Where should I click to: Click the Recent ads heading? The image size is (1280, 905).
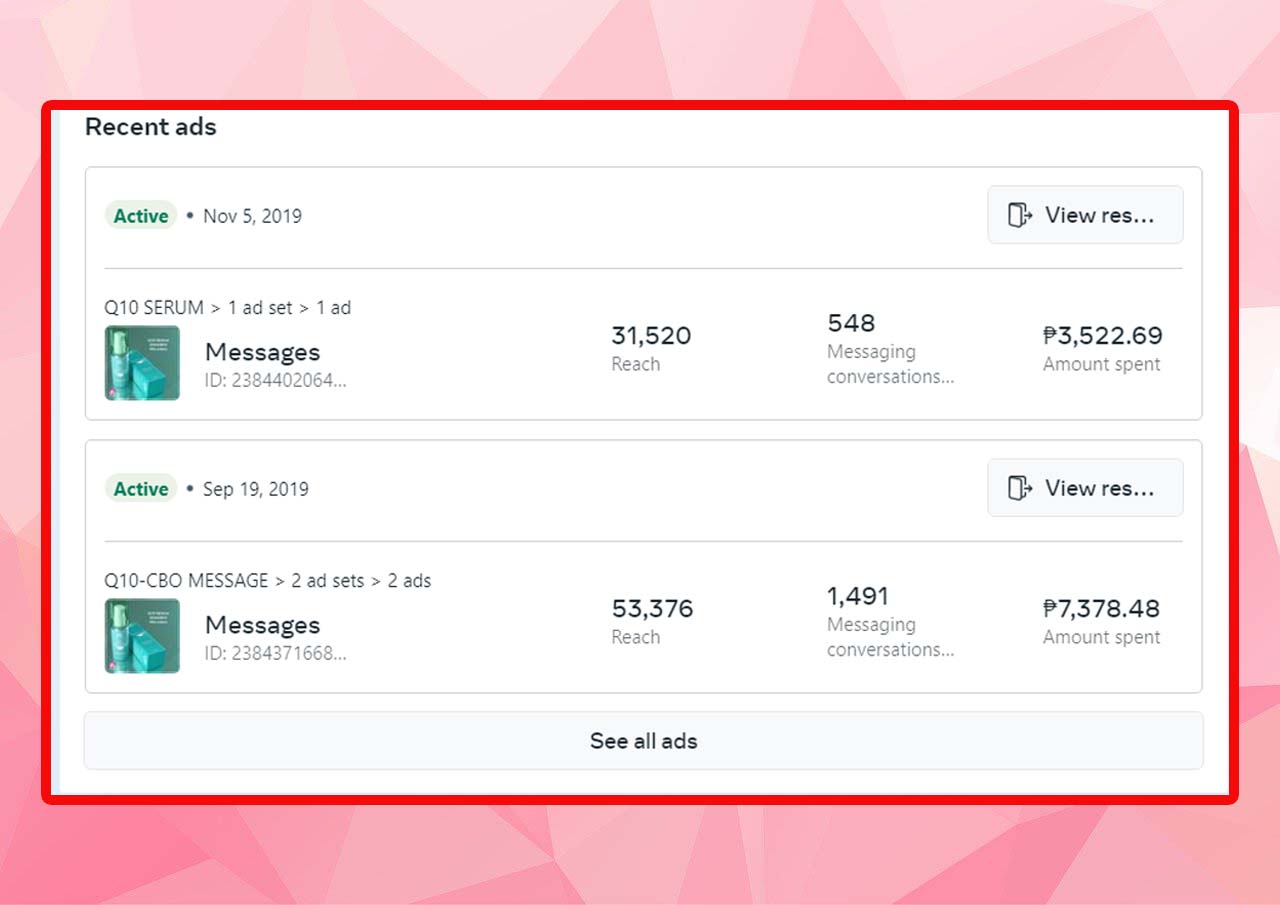[151, 127]
